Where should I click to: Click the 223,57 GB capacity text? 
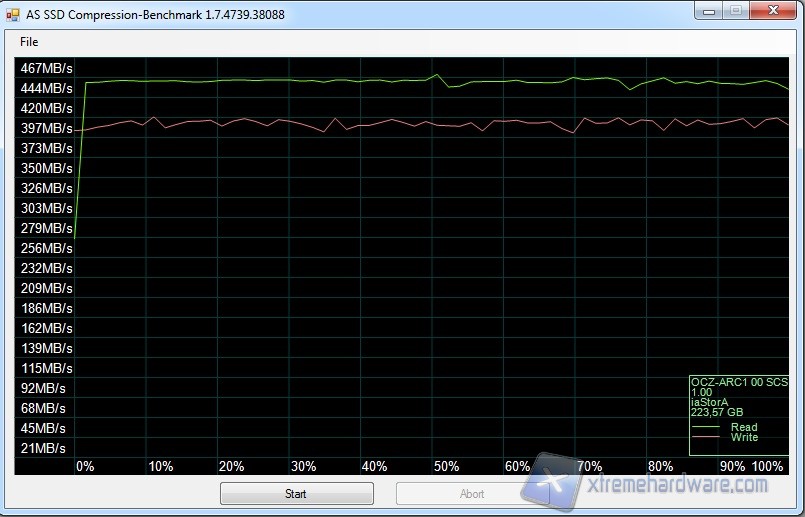point(717,412)
